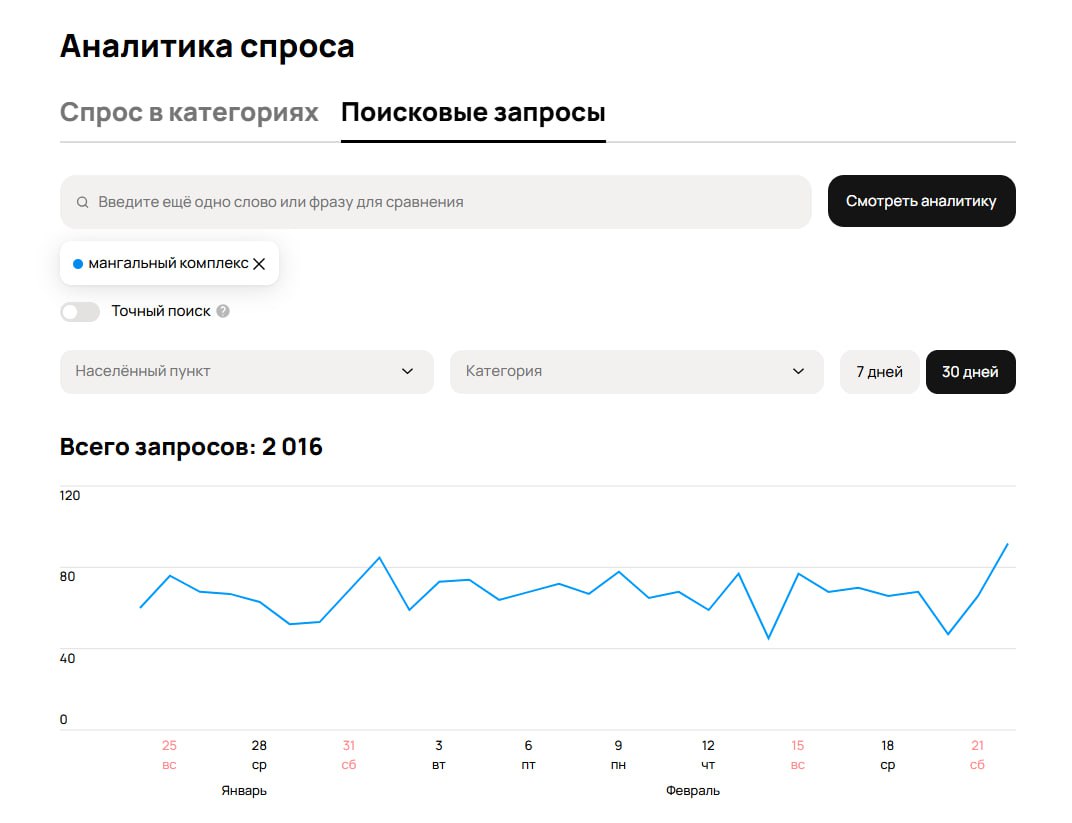This screenshot has height=823, width=1072.
Task: Click the 31 сб date on chart axis
Action: (x=349, y=755)
